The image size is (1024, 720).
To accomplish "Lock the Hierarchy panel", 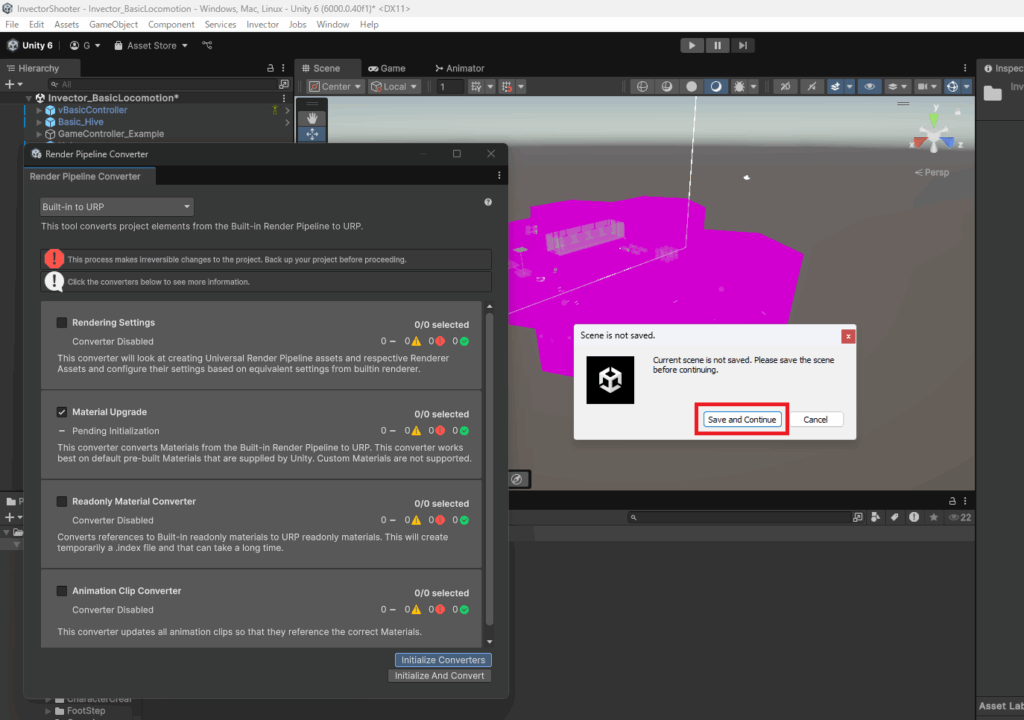I will pyautogui.click(x=270, y=68).
